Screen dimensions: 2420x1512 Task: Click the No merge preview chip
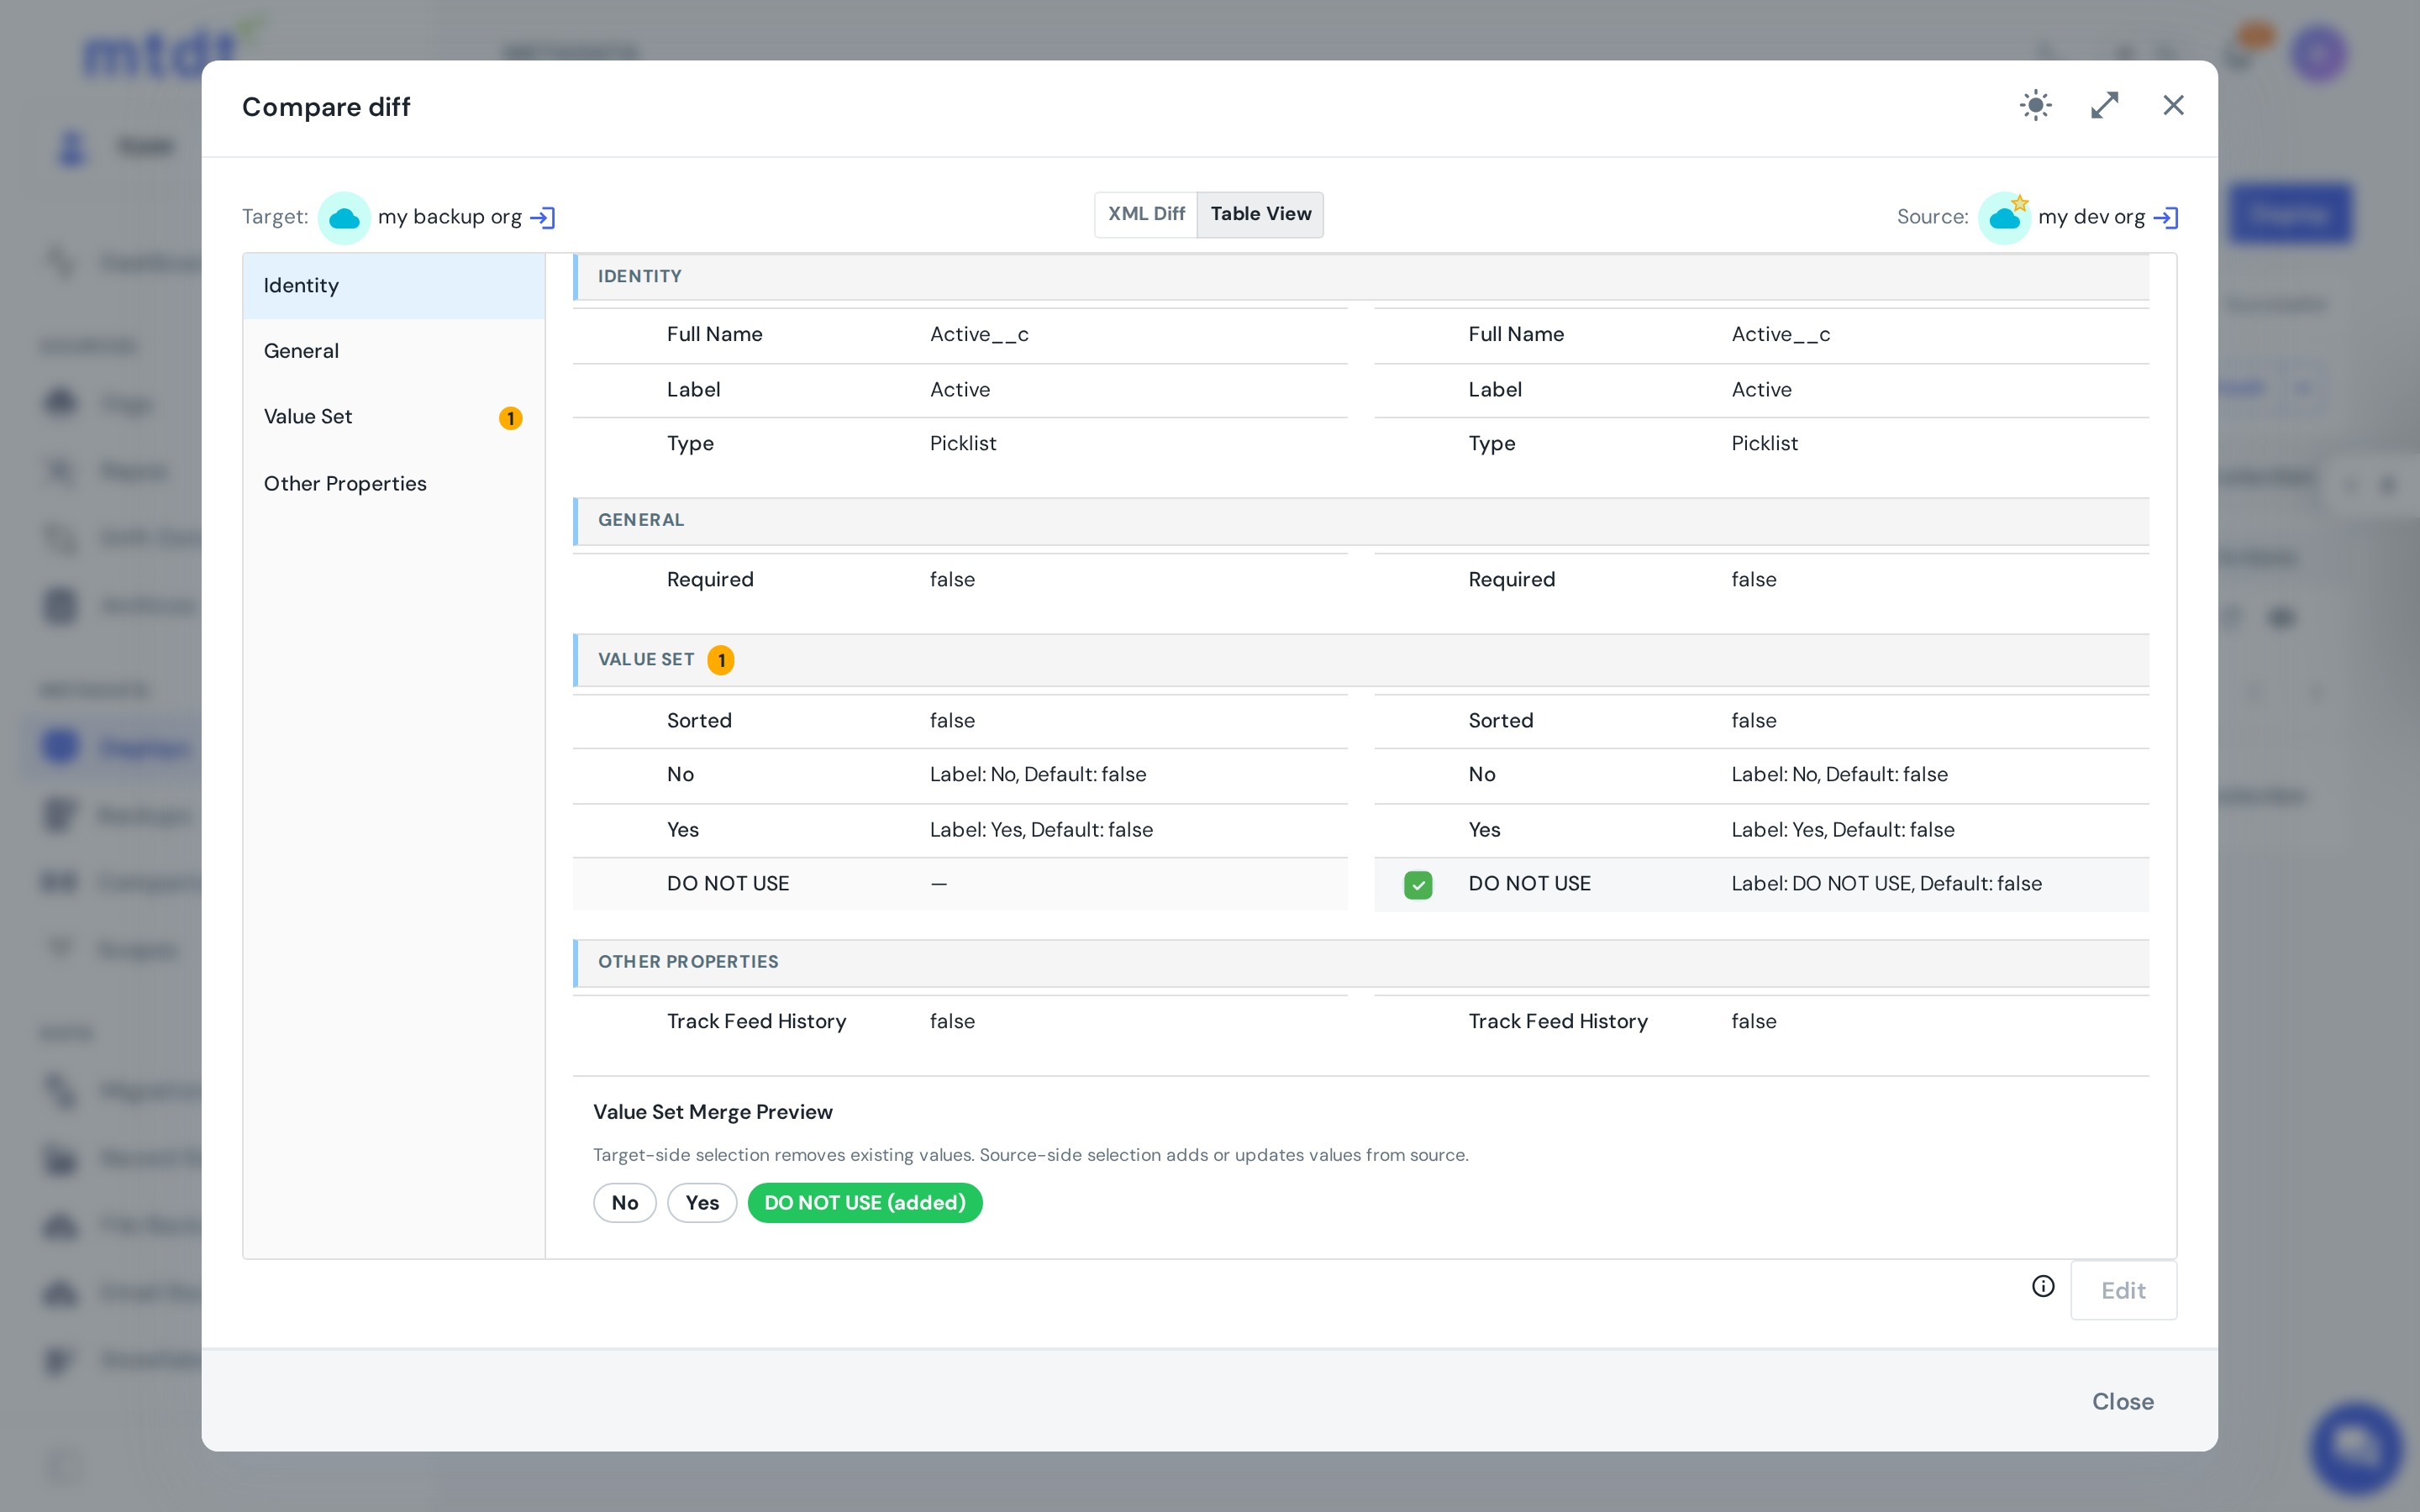pos(625,1203)
